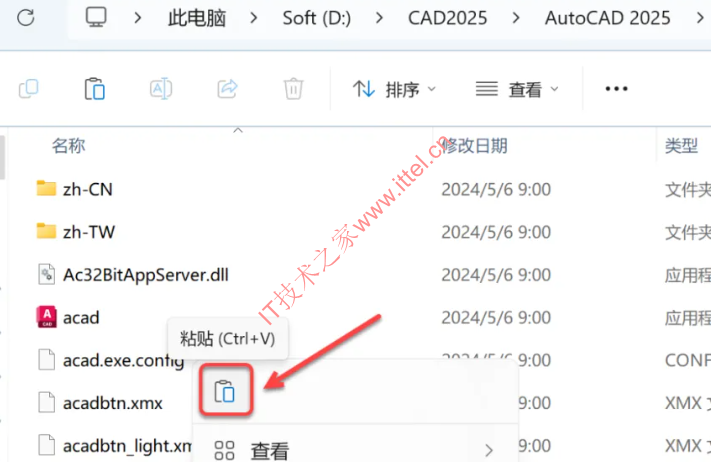Open the 查看 view dropdown in toolbar

517,89
